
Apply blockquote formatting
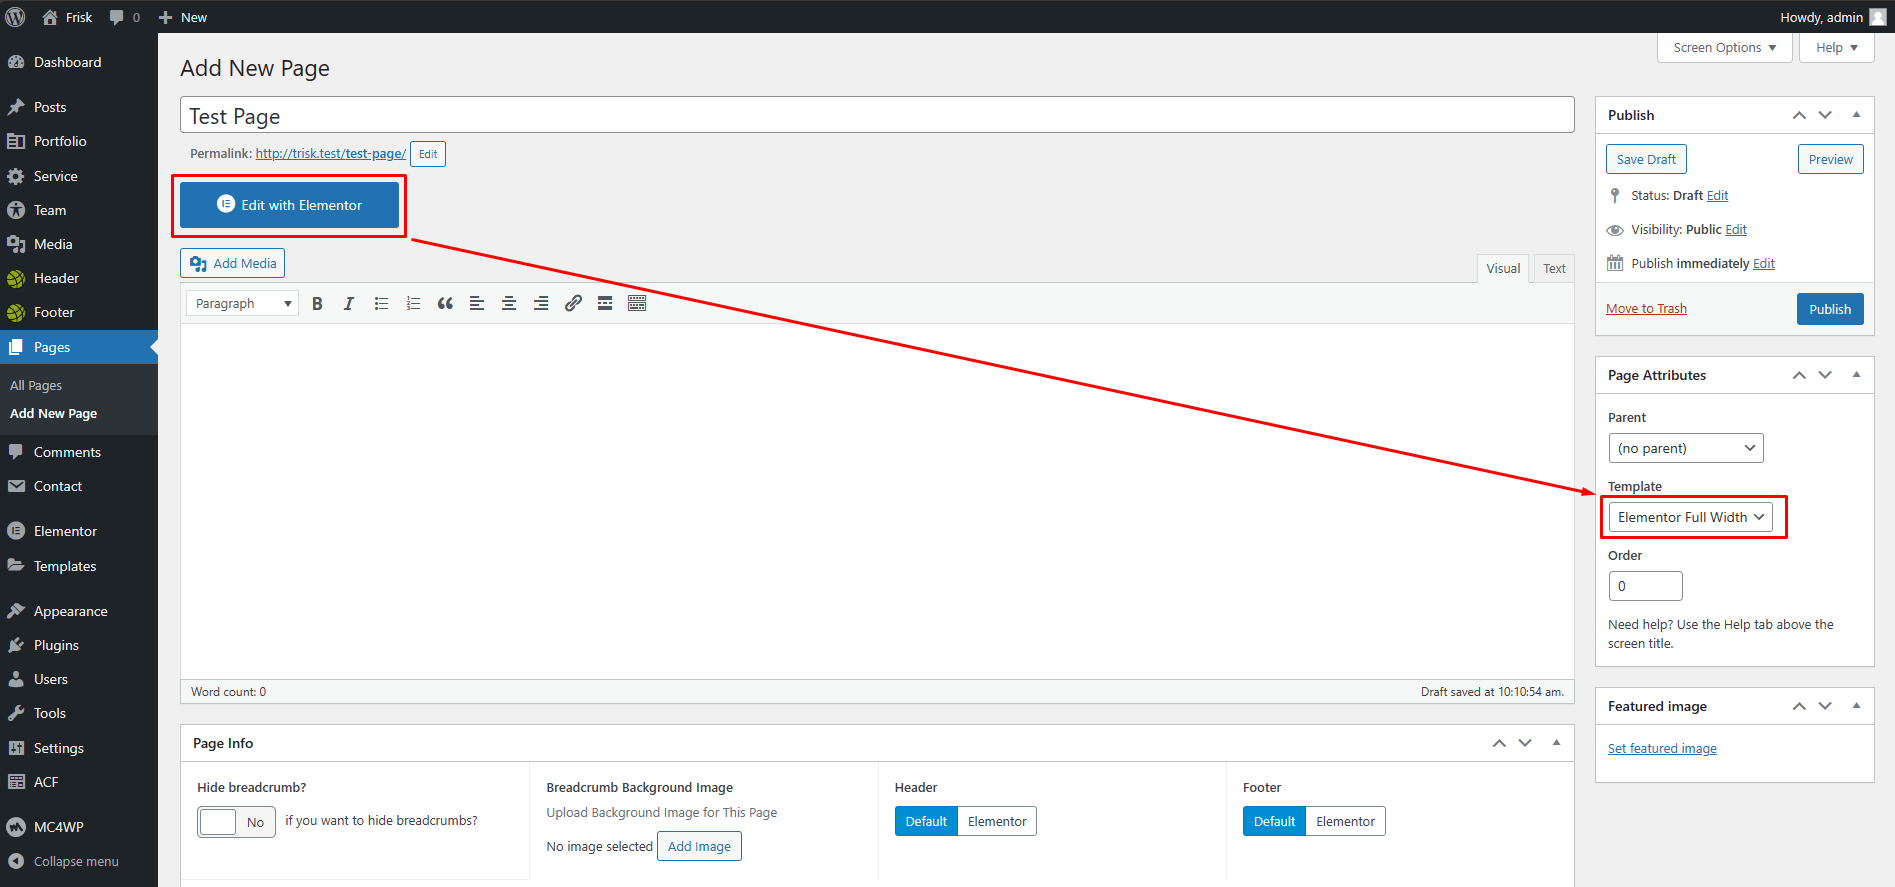[x=445, y=304]
